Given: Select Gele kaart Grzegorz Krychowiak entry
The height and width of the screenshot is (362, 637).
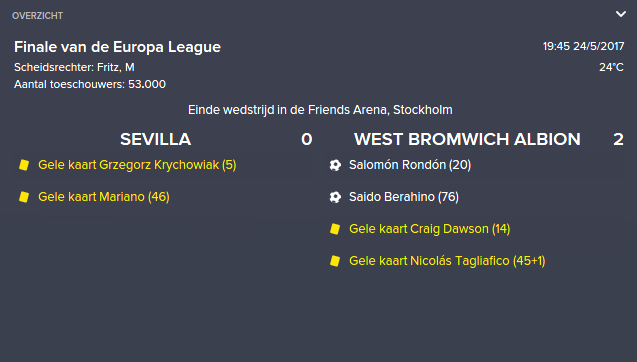Looking at the screenshot, I should [137, 165].
